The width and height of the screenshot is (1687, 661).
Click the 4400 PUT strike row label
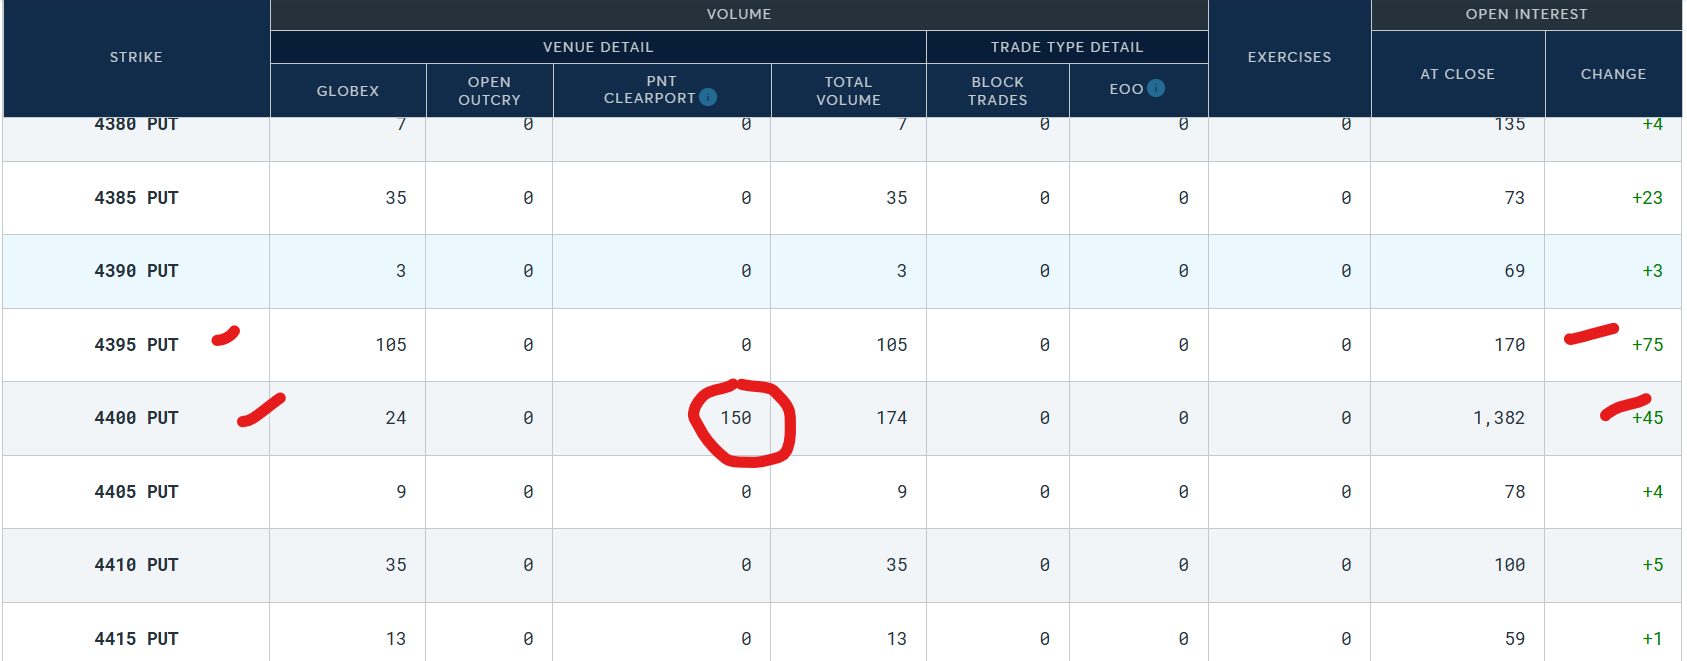pos(136,418)
